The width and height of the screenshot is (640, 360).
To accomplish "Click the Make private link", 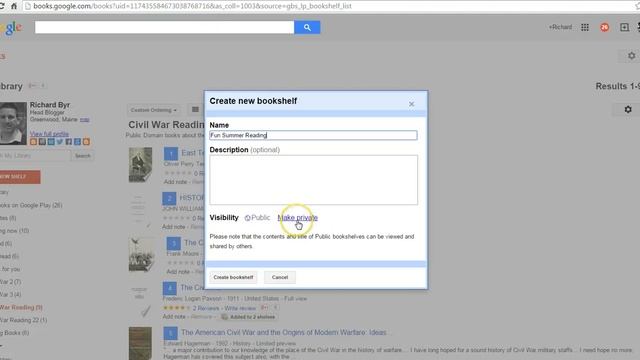I will coord(298,218).
